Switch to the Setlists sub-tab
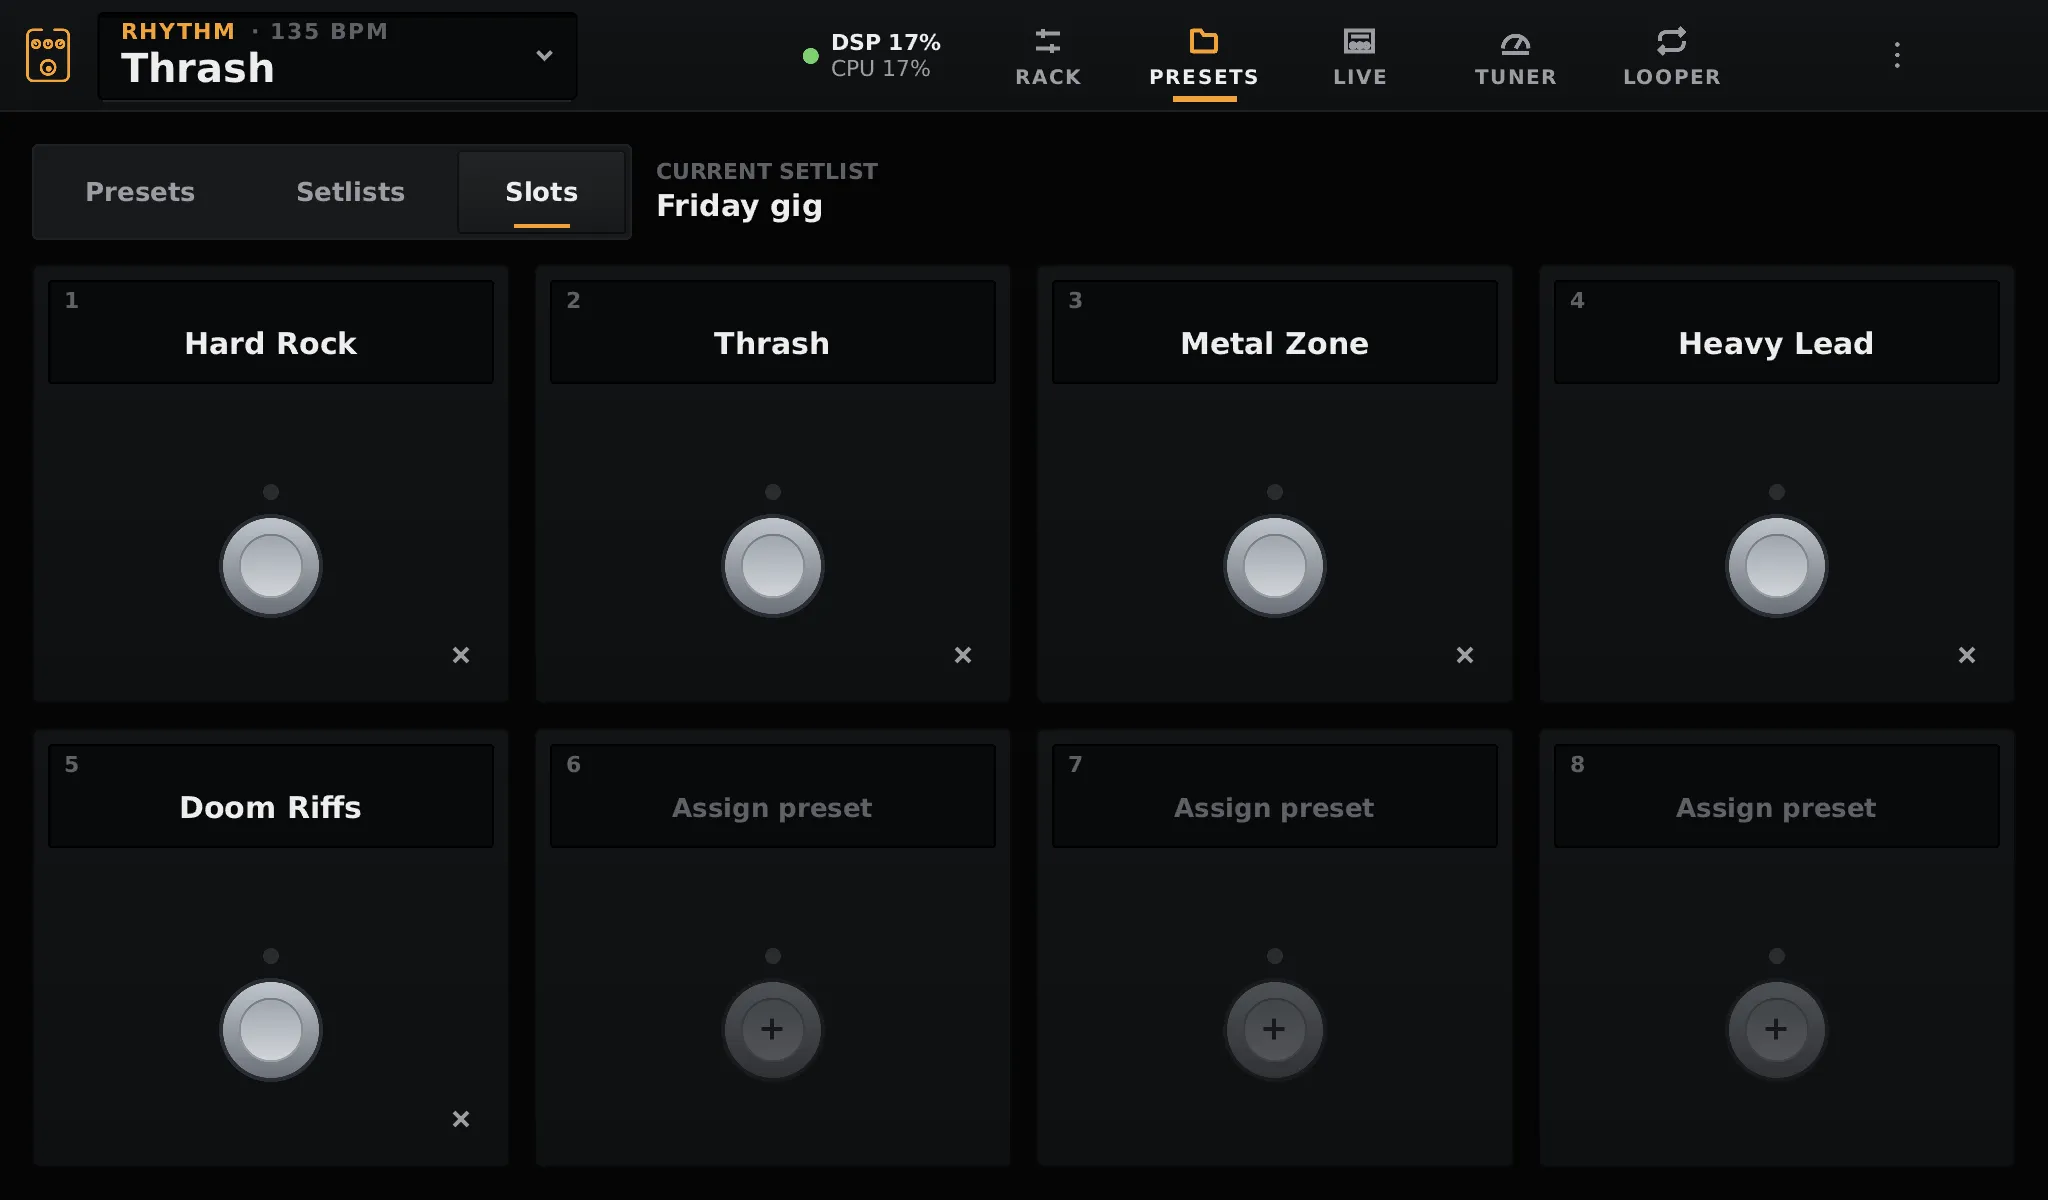This screenshot has width=2048, height=1200. click(350, 192)
